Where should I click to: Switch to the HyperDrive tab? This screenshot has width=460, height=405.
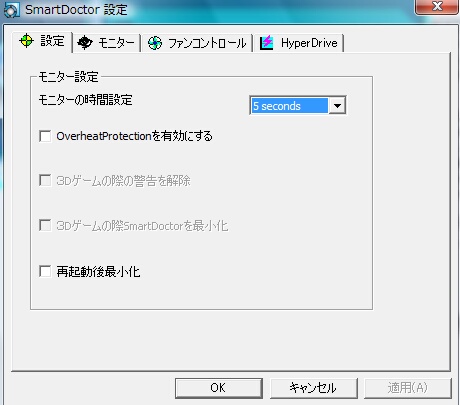point(299,43)
